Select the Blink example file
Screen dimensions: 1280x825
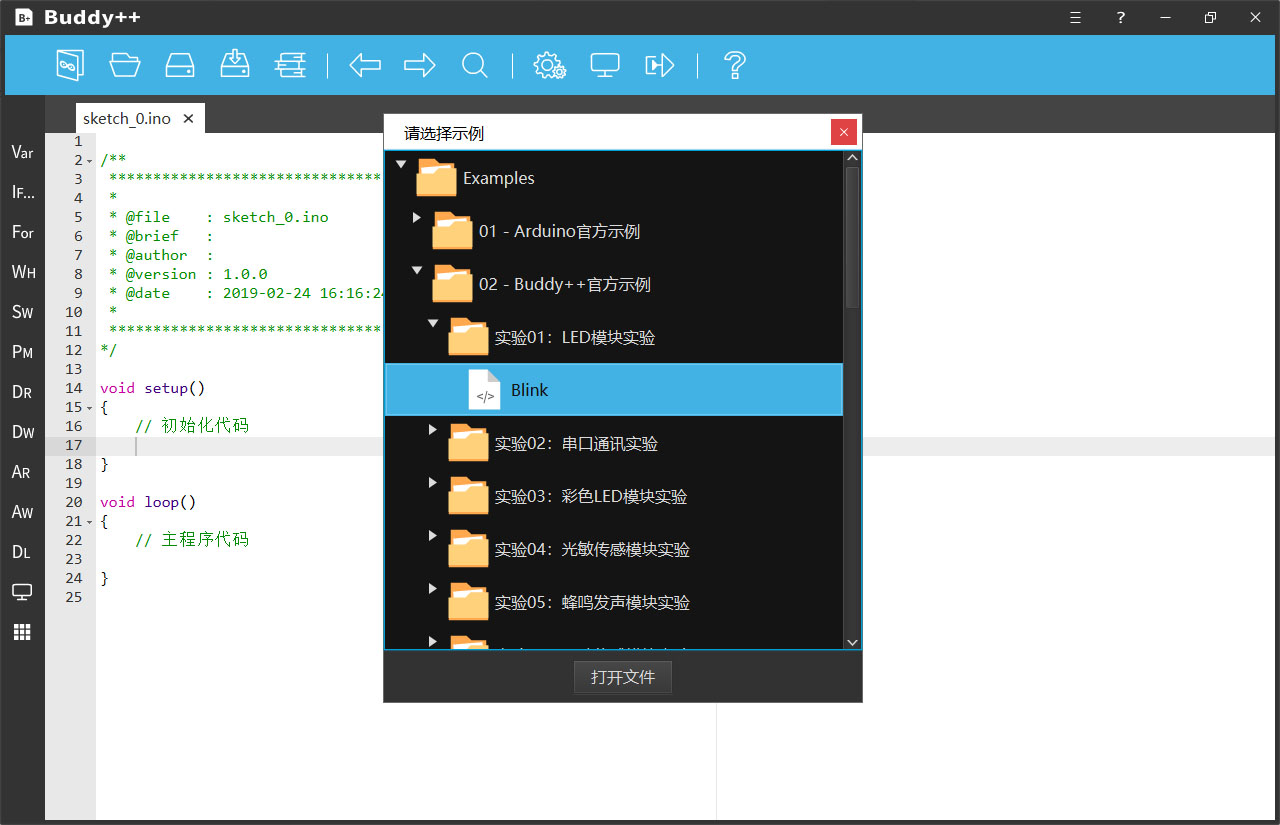[x=614, y=390]
